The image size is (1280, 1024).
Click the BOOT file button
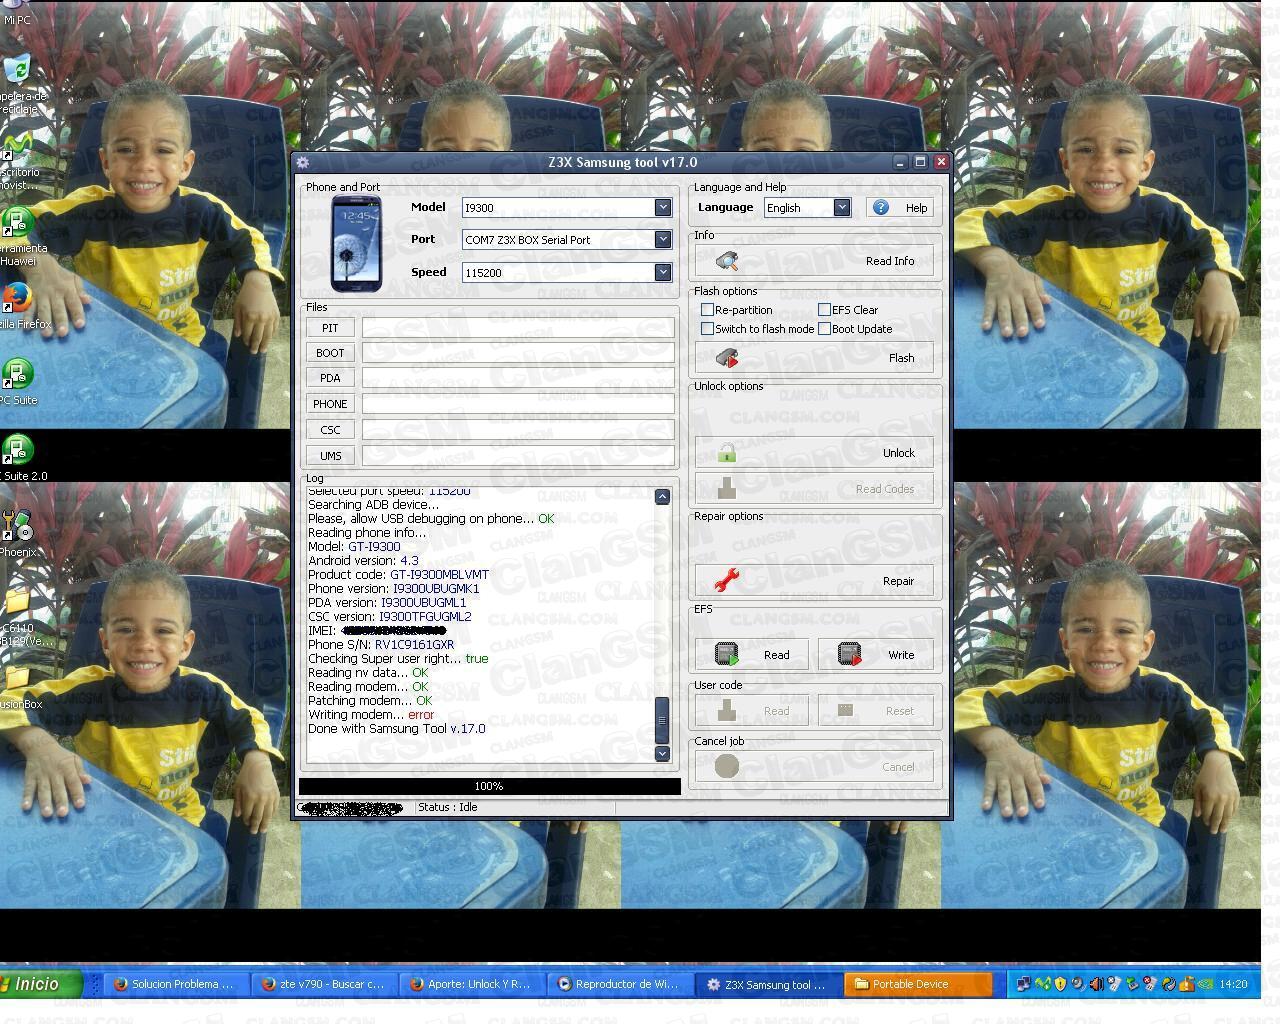pos(330,353)
